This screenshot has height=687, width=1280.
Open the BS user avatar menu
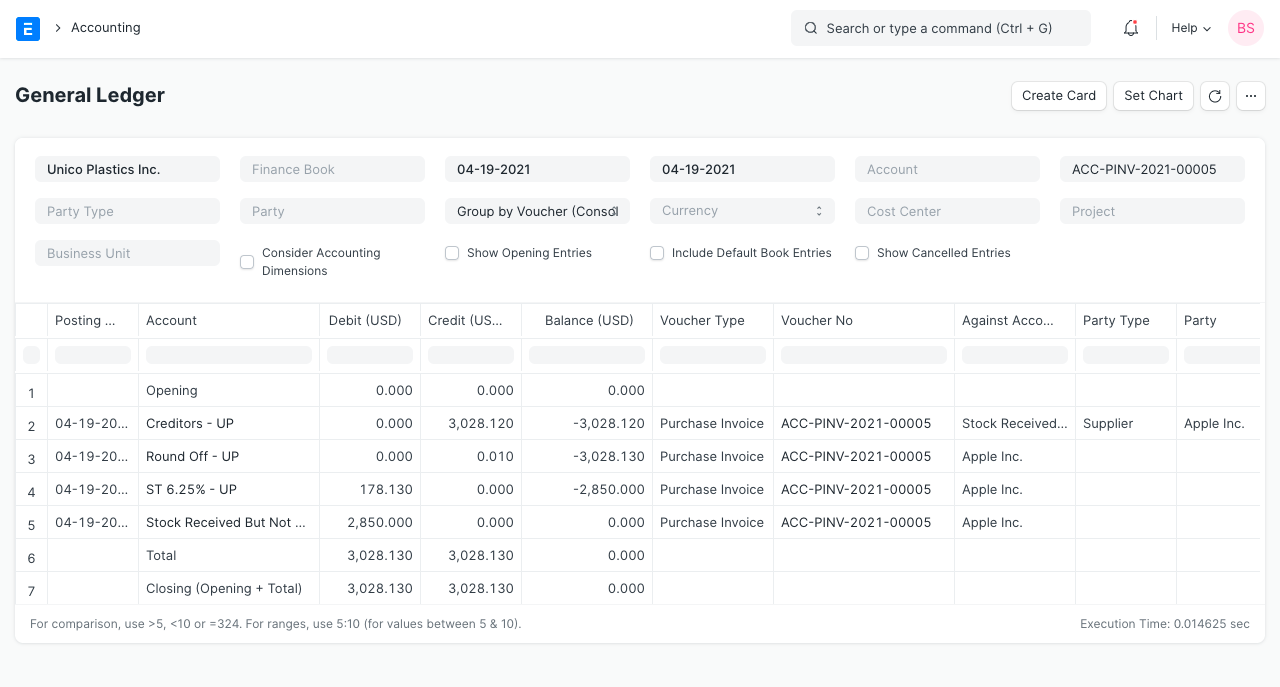tap(1245, 28)
